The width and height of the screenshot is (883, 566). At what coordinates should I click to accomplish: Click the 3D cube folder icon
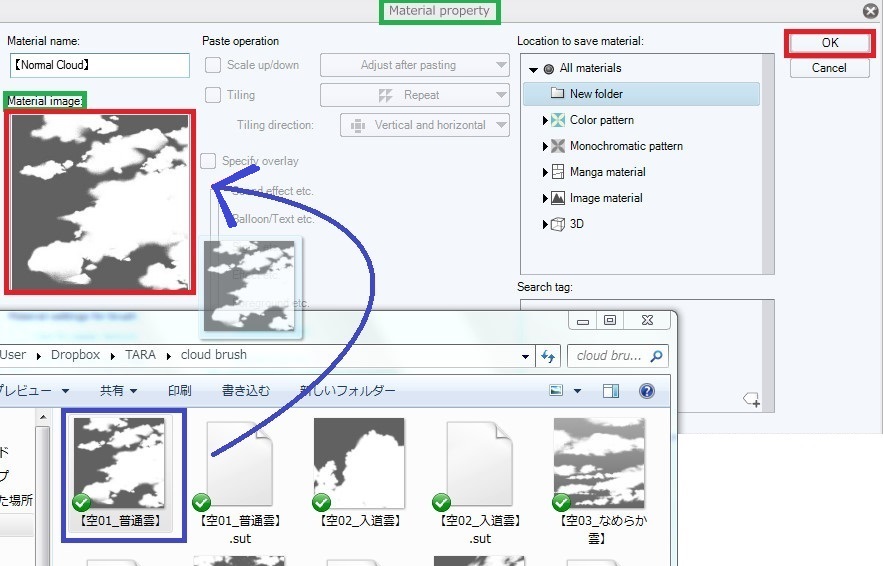tap(558, 224)
